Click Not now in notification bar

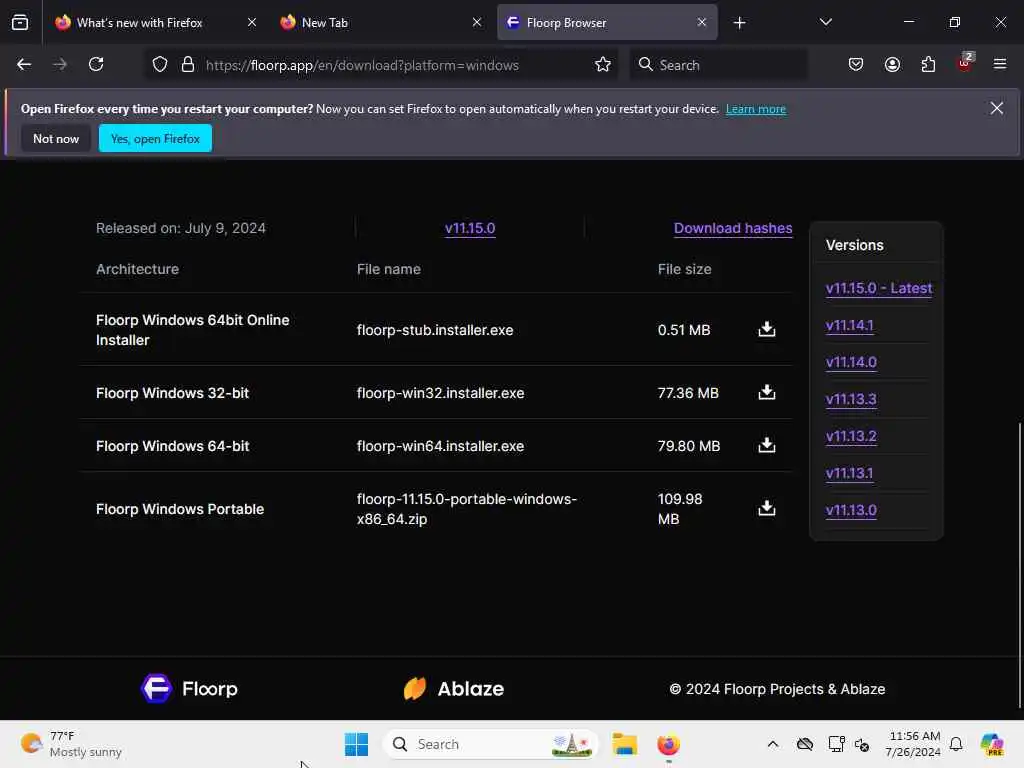tap(56, 138)
